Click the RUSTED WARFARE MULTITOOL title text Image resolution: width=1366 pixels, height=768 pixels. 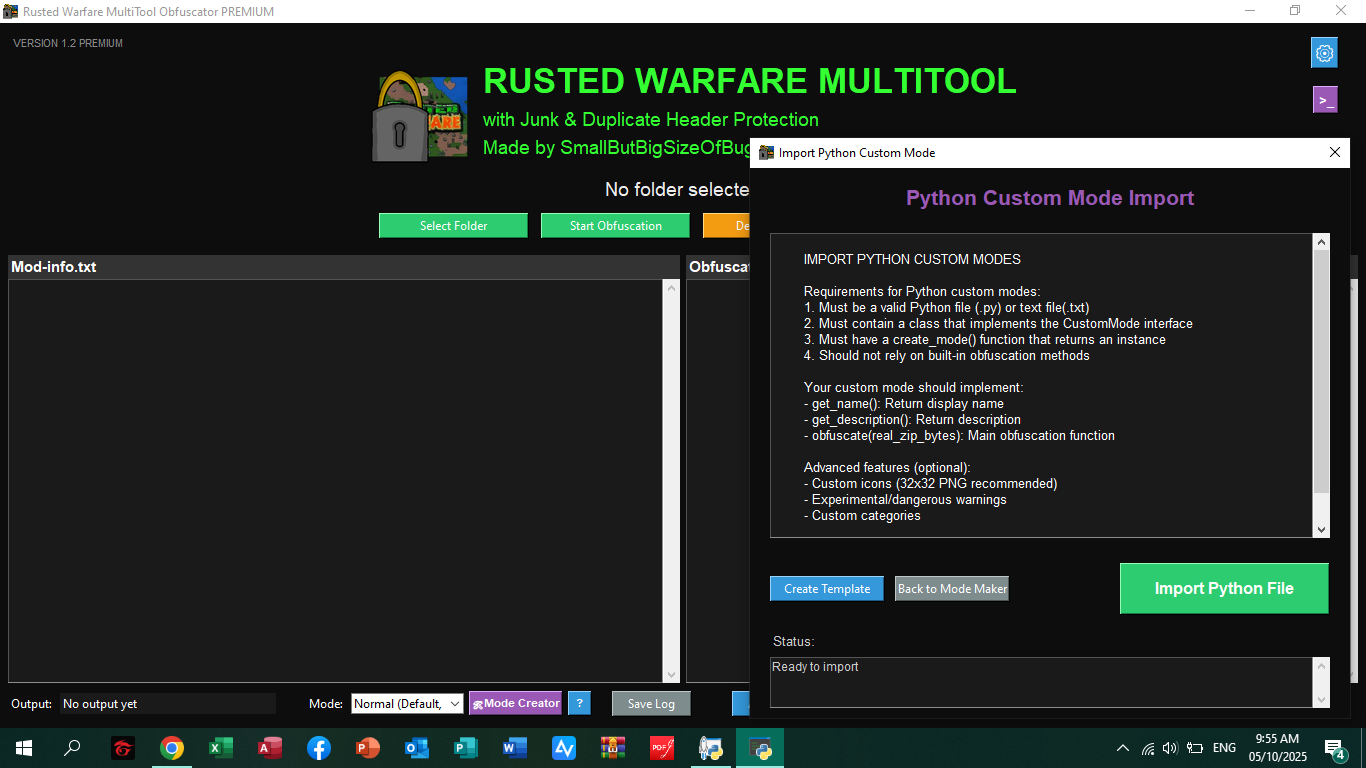click(750, 80)
